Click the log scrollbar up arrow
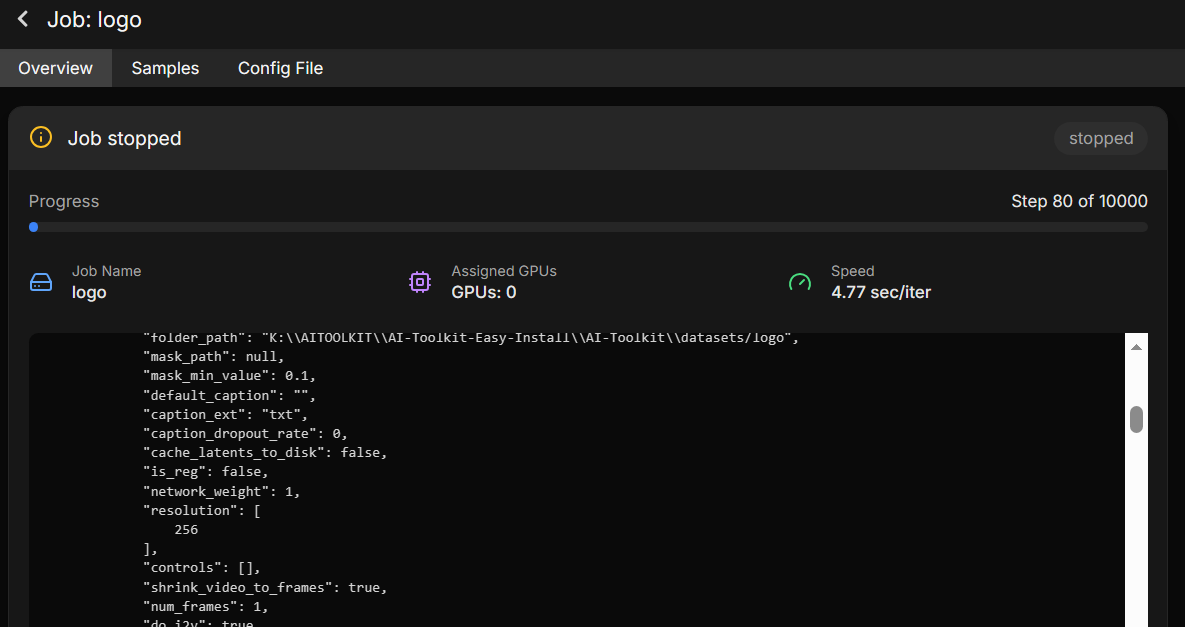1185x627 pixels. pos(1136,347)
